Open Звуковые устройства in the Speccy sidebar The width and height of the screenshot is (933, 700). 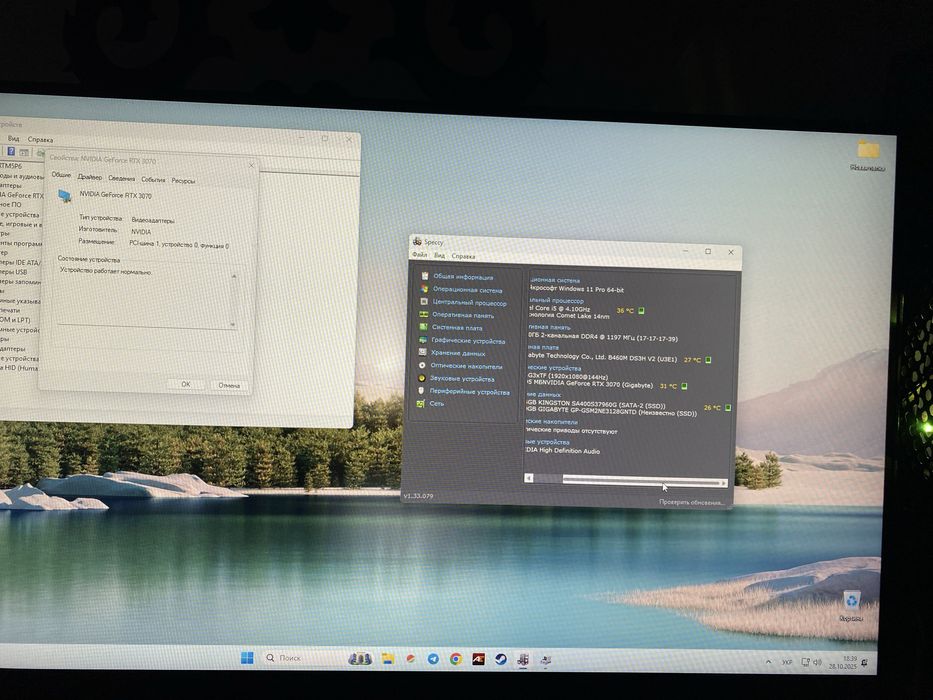(462, 379)
